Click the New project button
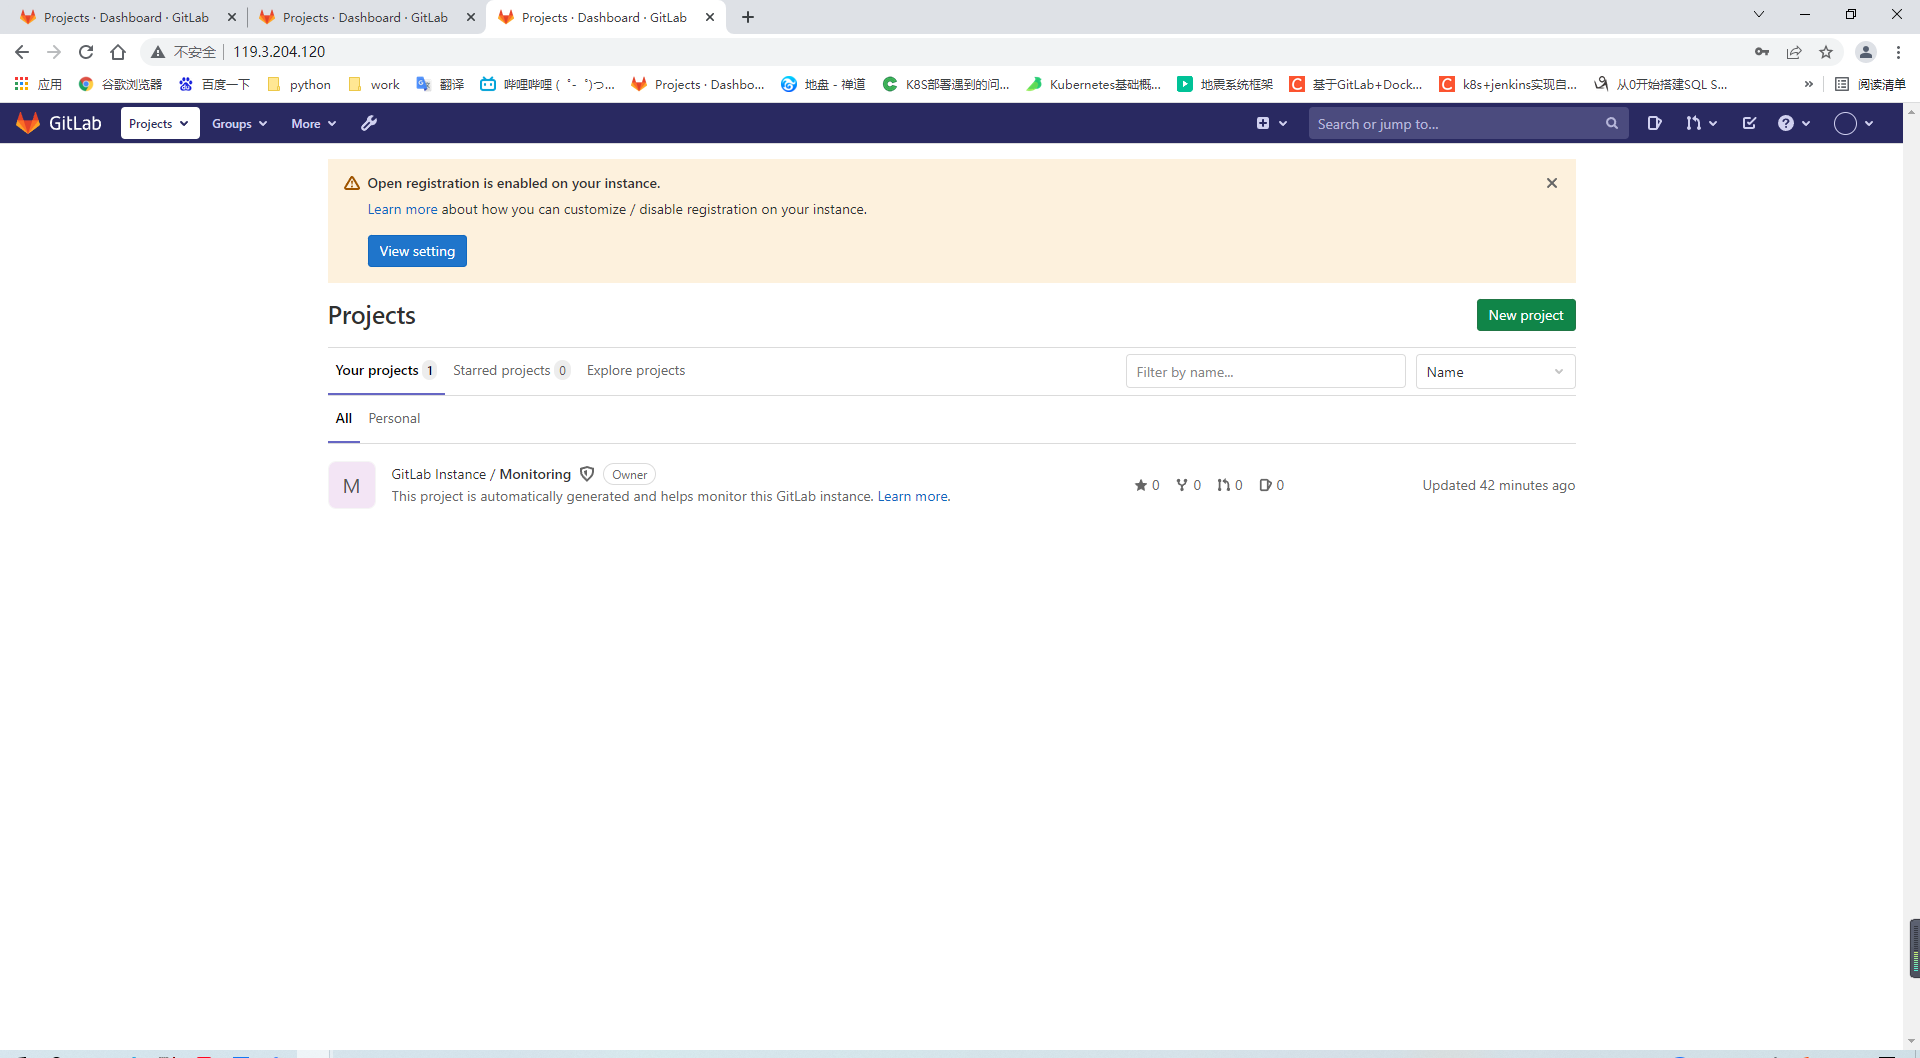 coord(1525,314)
